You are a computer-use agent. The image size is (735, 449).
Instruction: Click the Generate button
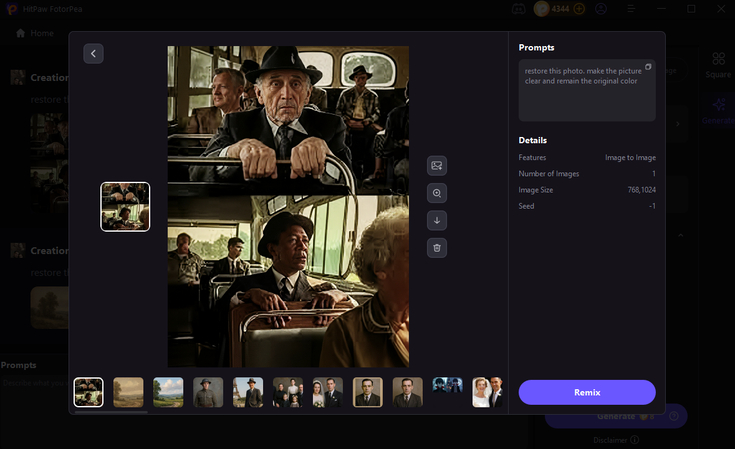615,416
